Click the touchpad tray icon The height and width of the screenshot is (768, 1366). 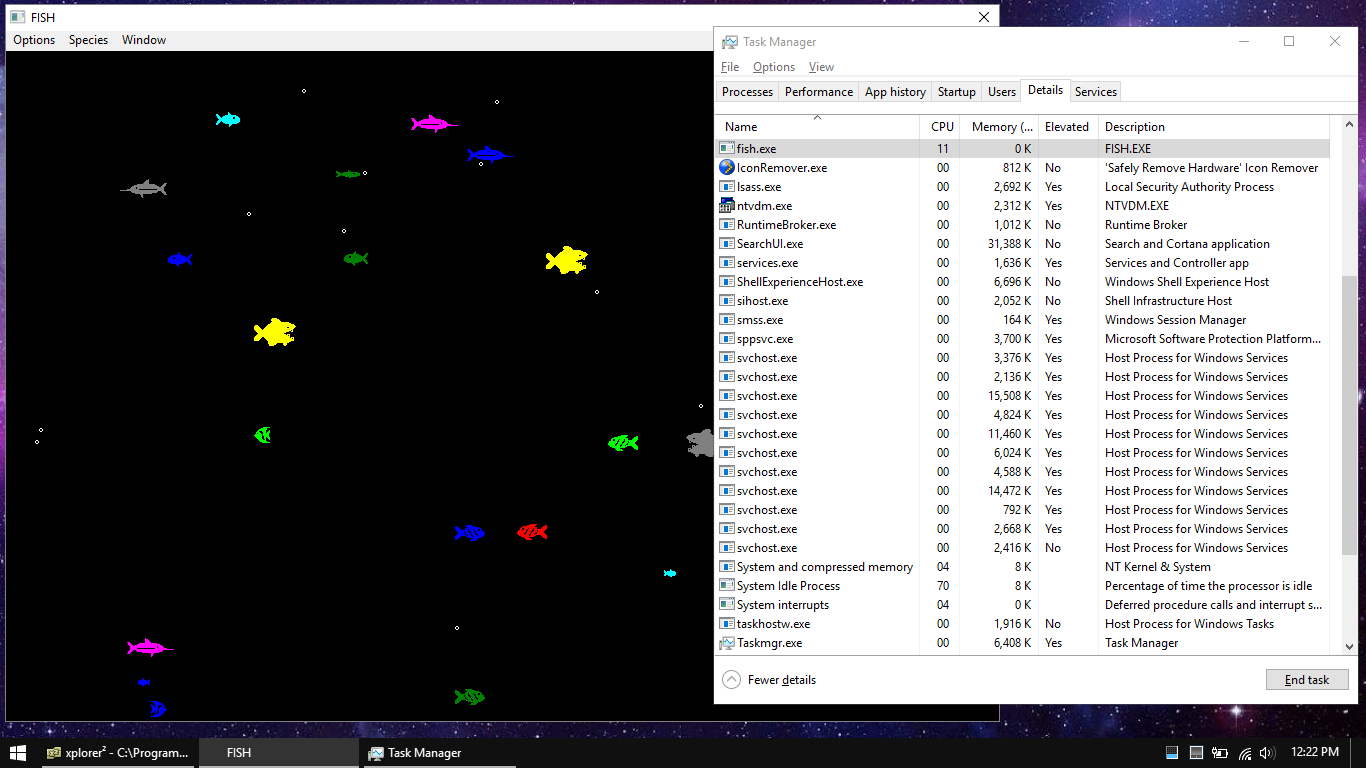(x=1196, y=752)
